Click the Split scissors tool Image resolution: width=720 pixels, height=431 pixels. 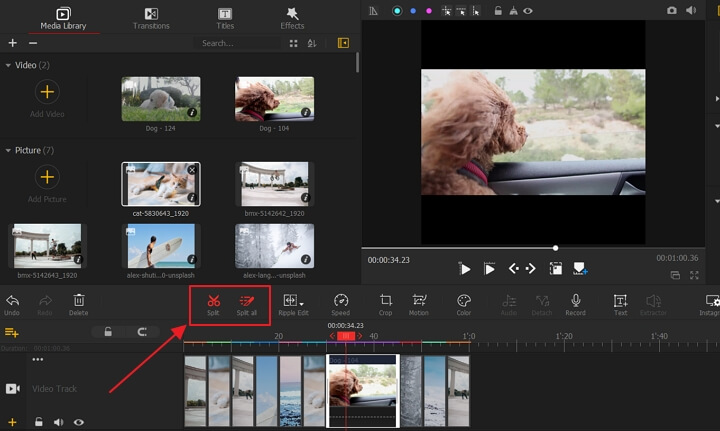213,300
